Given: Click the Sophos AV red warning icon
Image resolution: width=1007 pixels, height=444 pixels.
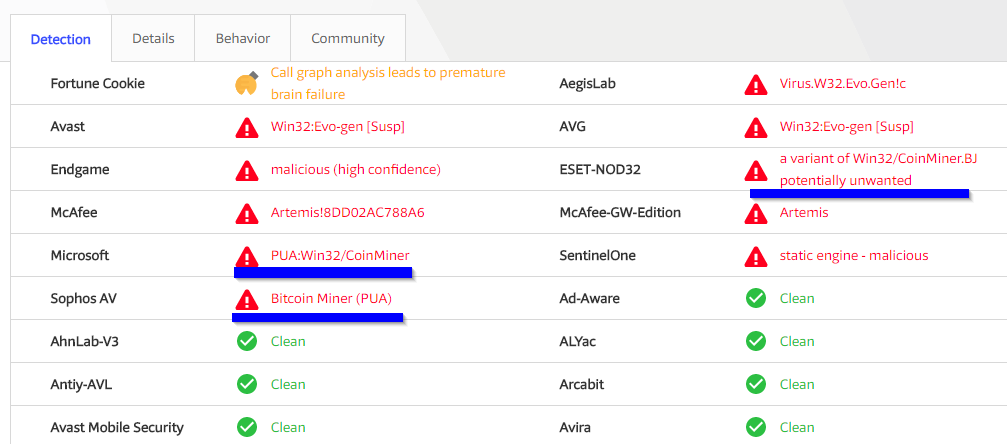Looking at the screenshot, I should [x=247, y=299].
